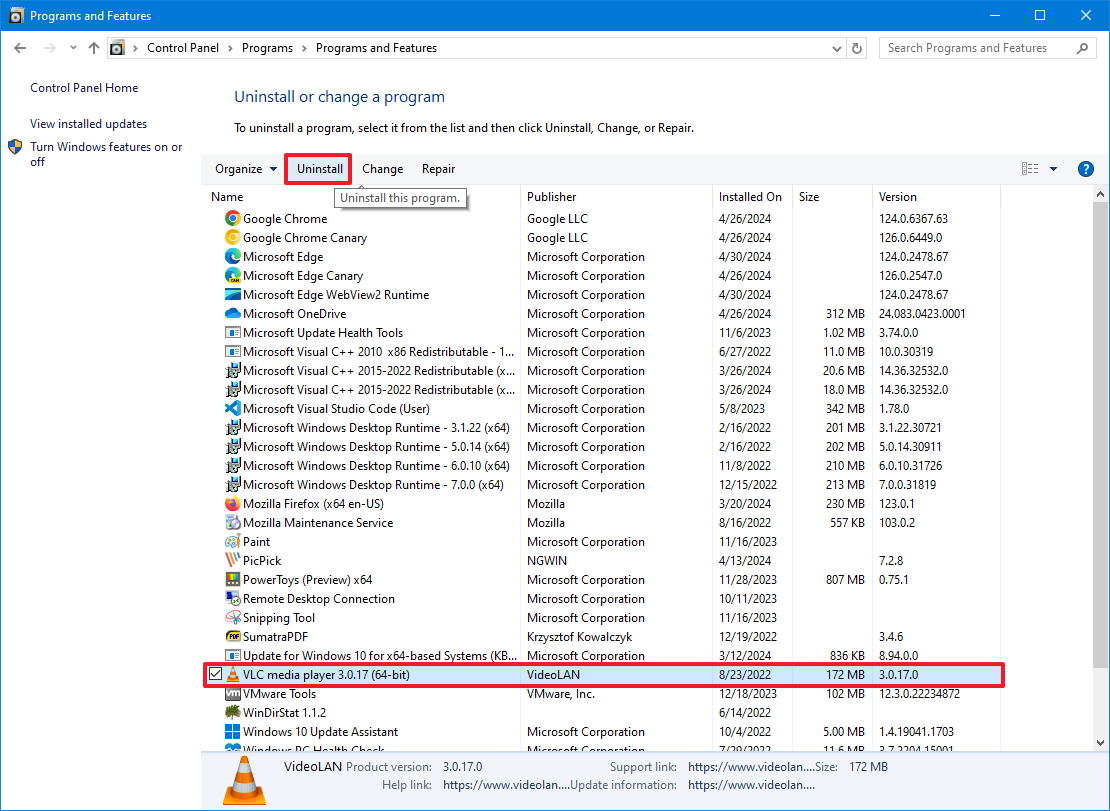Screen dimensions: 1110x811
Task: Select the VLC media player cone icon
Action: click(232, 674)
